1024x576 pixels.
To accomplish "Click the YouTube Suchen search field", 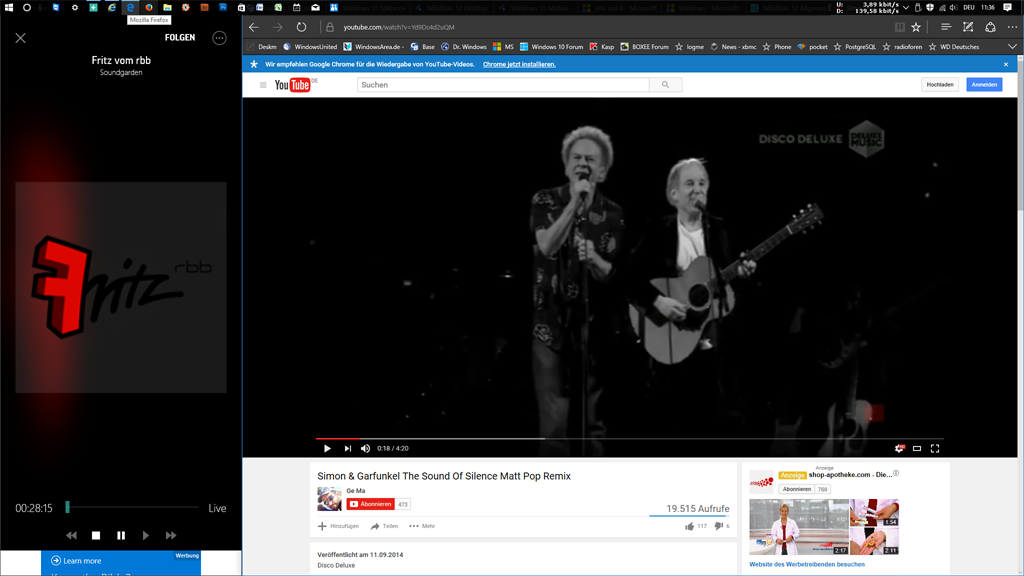I will 503,85.
